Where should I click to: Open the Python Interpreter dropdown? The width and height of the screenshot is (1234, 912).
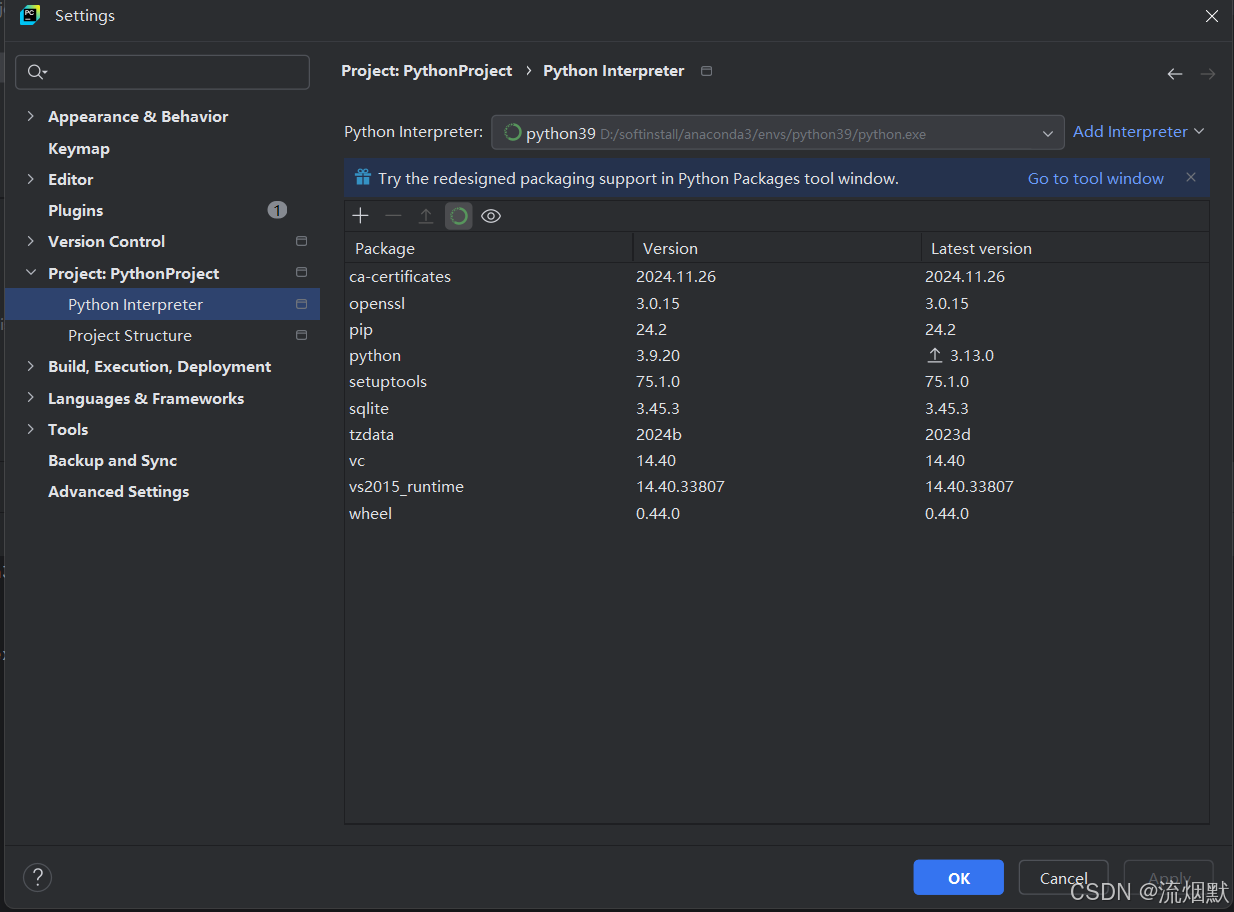pyautogui.click(x=777, y=132)
